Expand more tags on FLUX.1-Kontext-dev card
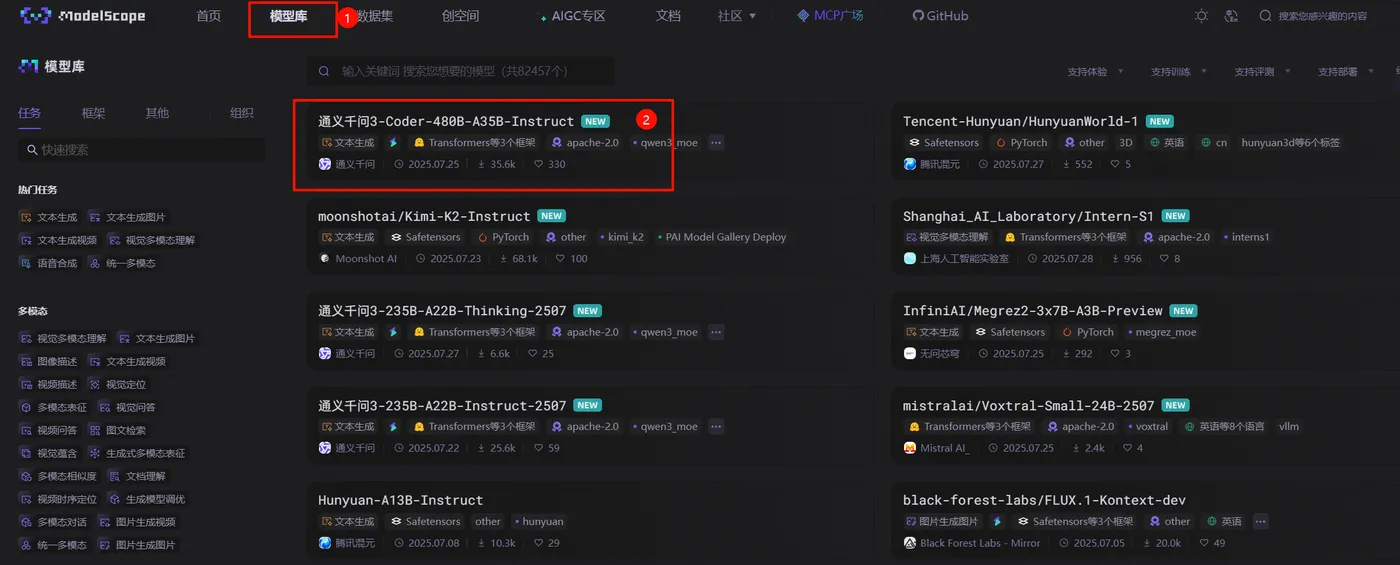Viewport: 1400px width, 565px height. click(x=1260, y=521)
